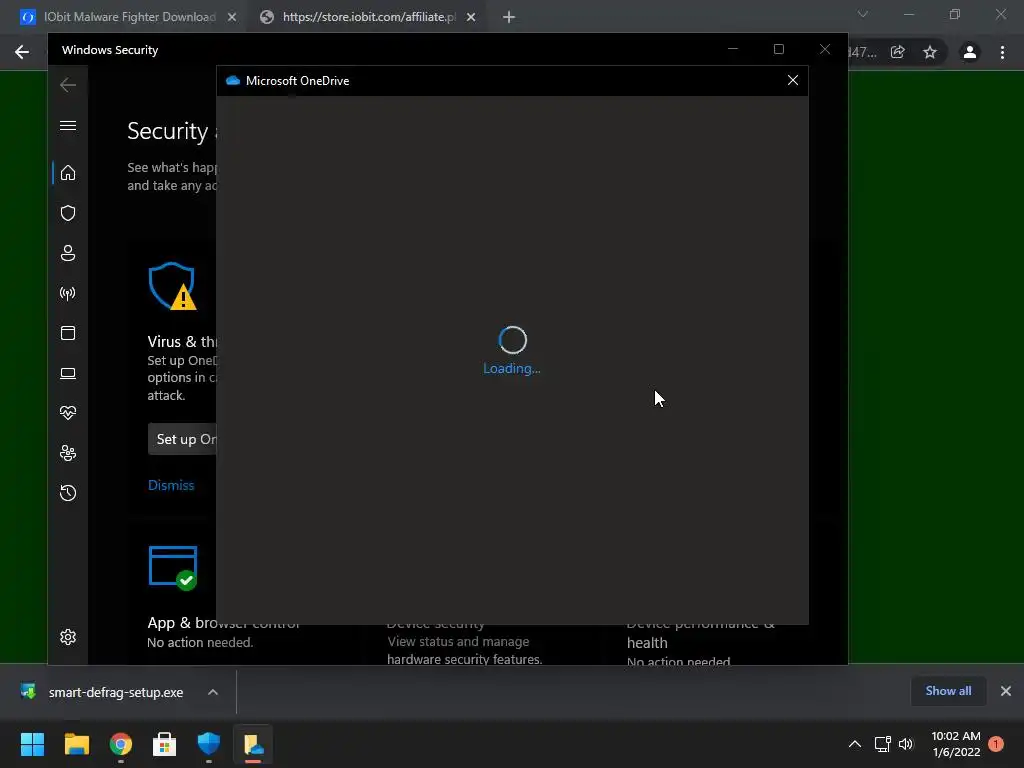This screenshot has height=768, width=1024.
Task: Share this page from Chrome toolbar
Action: pos(898,52)
